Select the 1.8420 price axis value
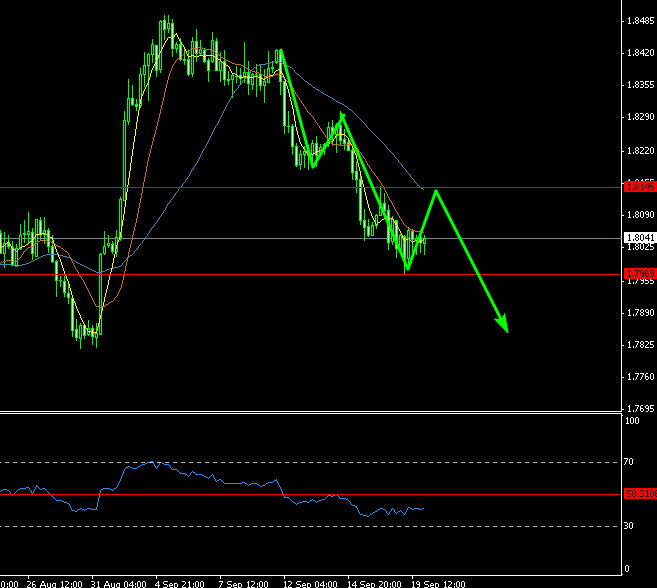This screenshot has height=588, width=657. pyautogui.click(x=640, y=52)
